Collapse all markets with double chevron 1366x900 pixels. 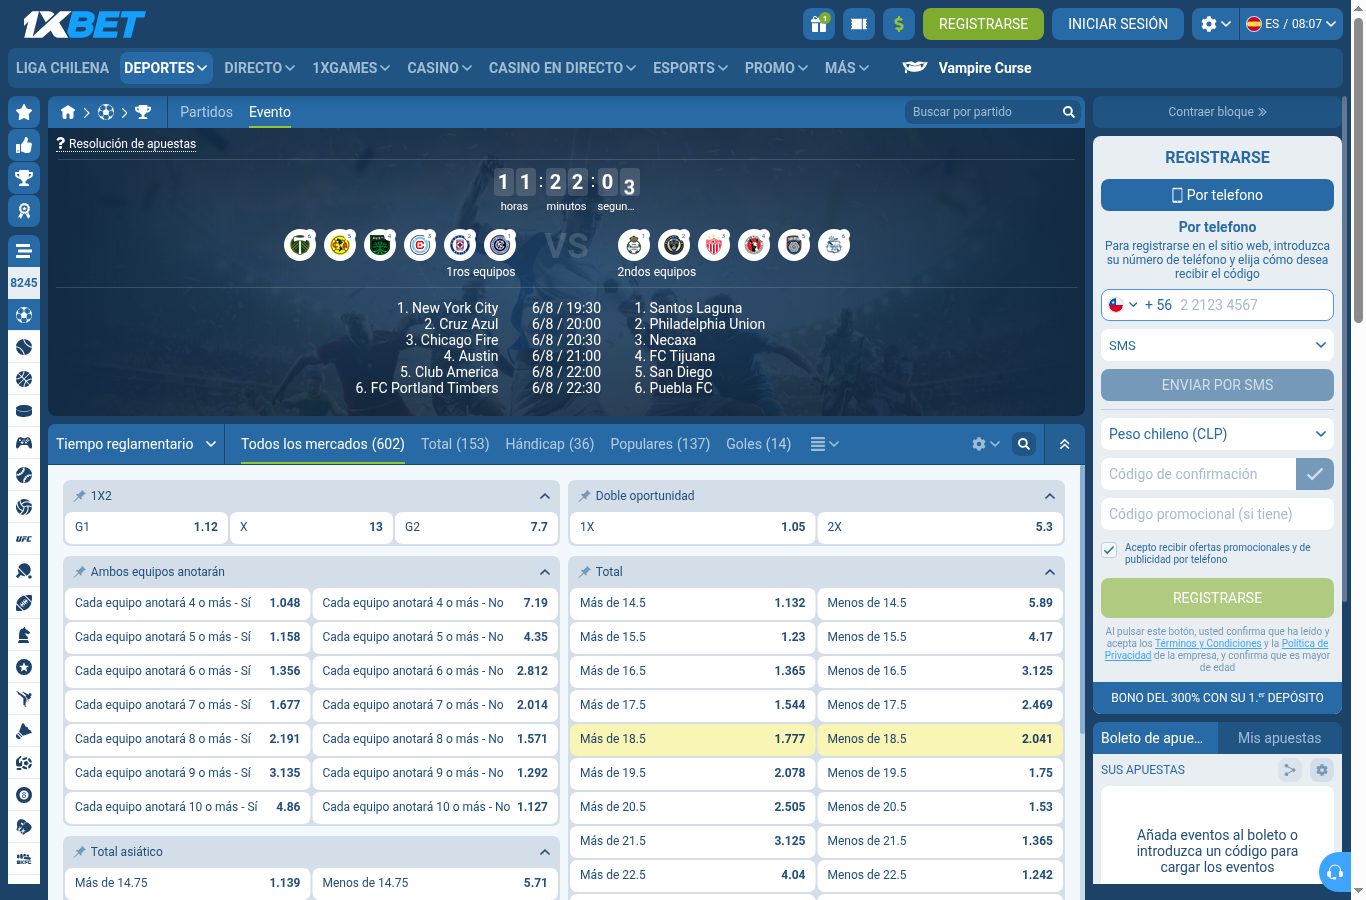coord(1064,444)
